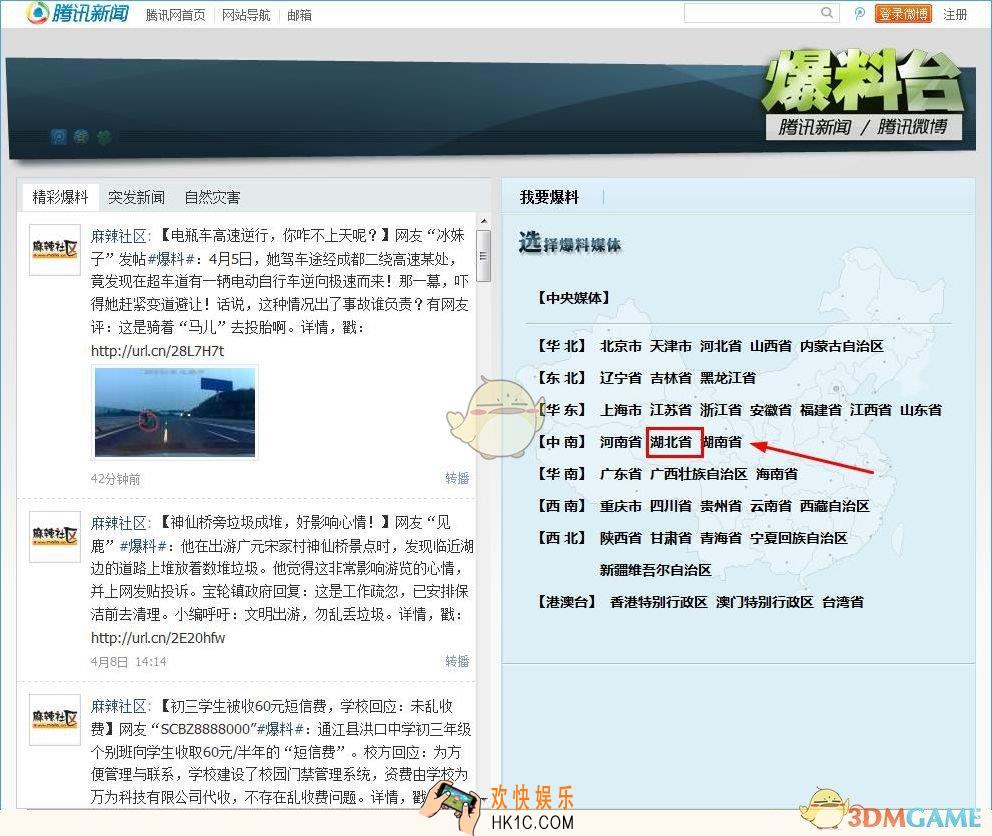Screen dimensions: 992x836
Task: Open link http://url.cn/28L7H7t
Action: 158,351
